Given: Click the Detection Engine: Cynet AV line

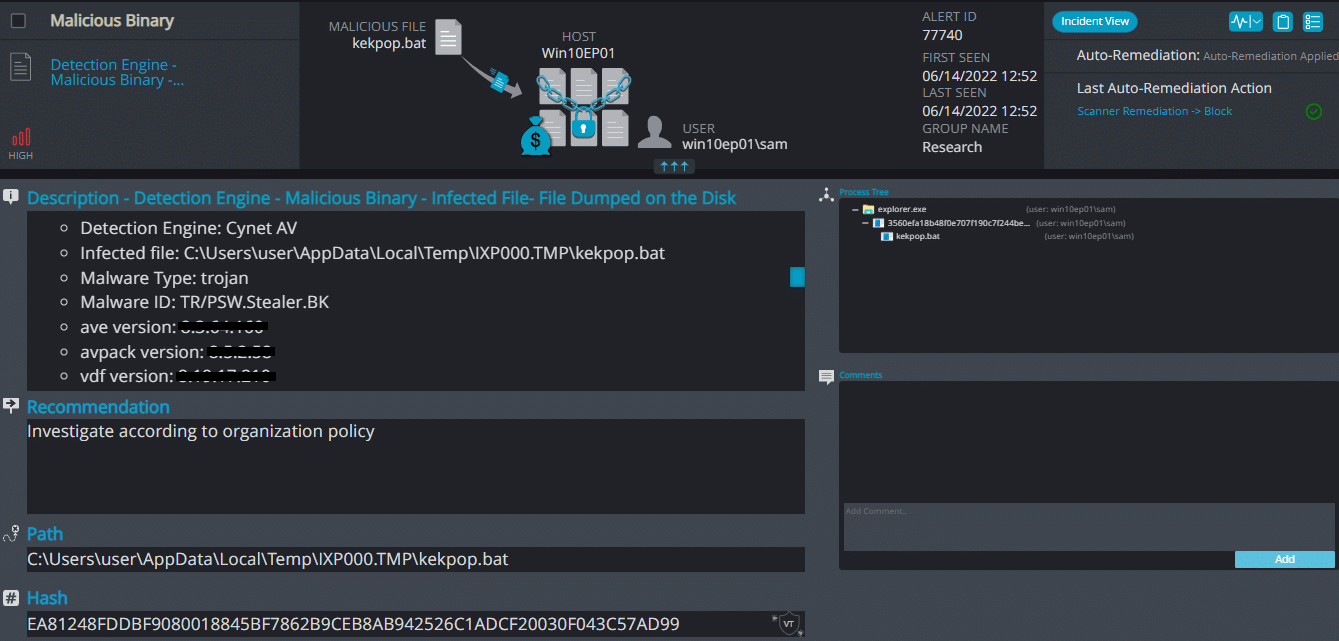Looking at the screenshot, I should pos(189,228).
